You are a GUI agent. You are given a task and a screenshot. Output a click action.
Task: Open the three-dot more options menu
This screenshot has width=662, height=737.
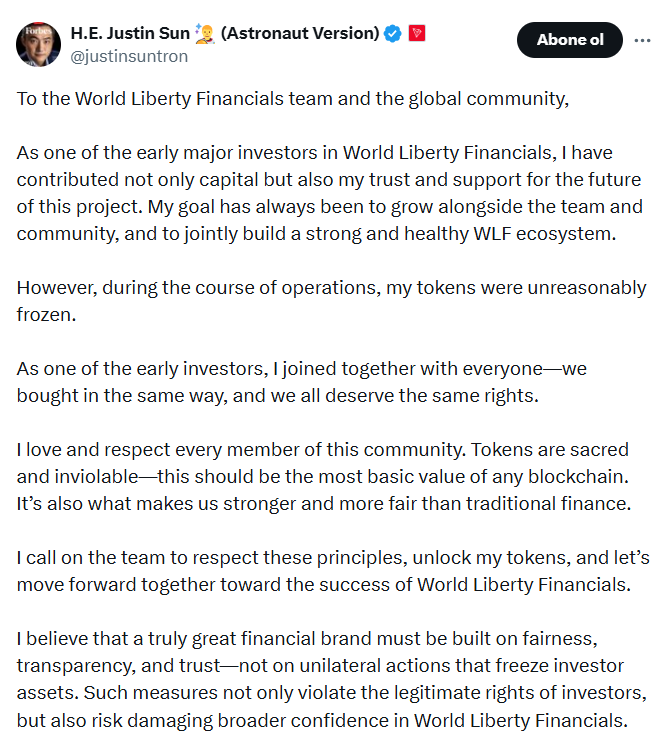pos(640,41)
